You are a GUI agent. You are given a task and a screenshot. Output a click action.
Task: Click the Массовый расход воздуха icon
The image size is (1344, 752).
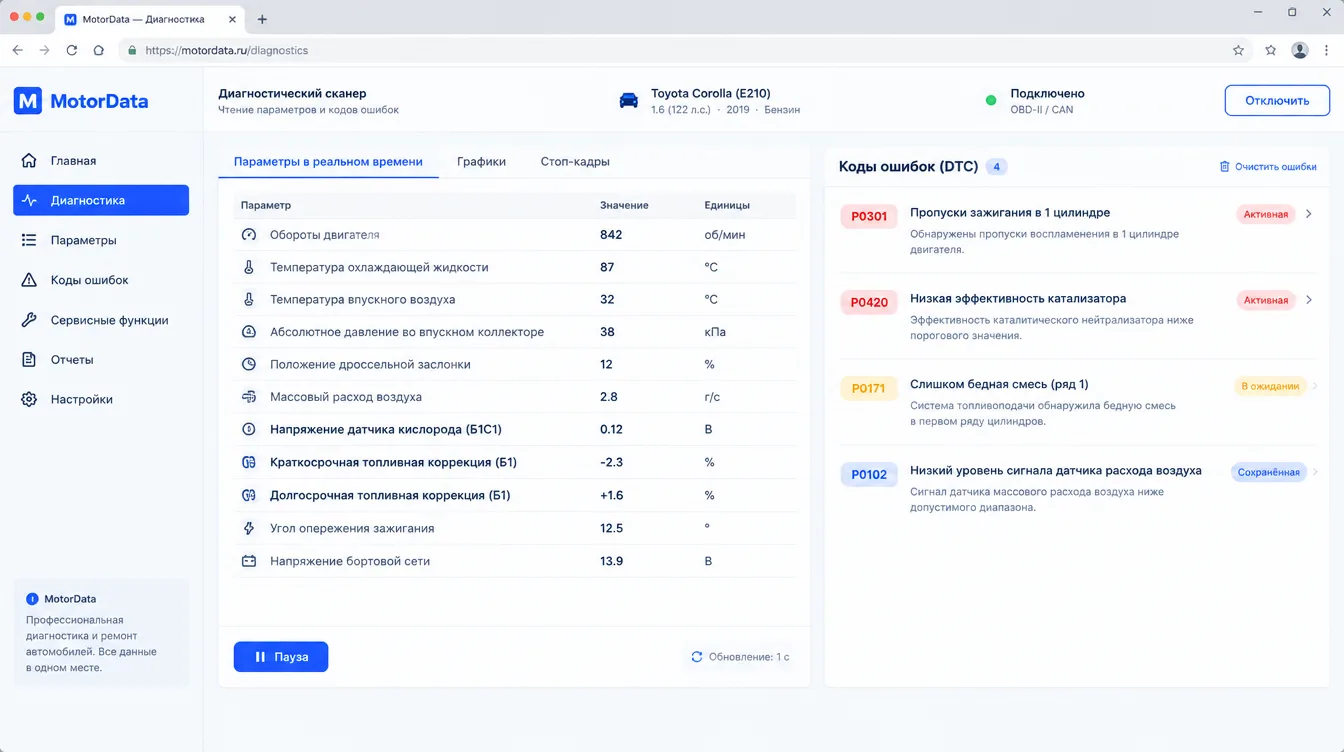pyautogui.click(x=249, y=397)
